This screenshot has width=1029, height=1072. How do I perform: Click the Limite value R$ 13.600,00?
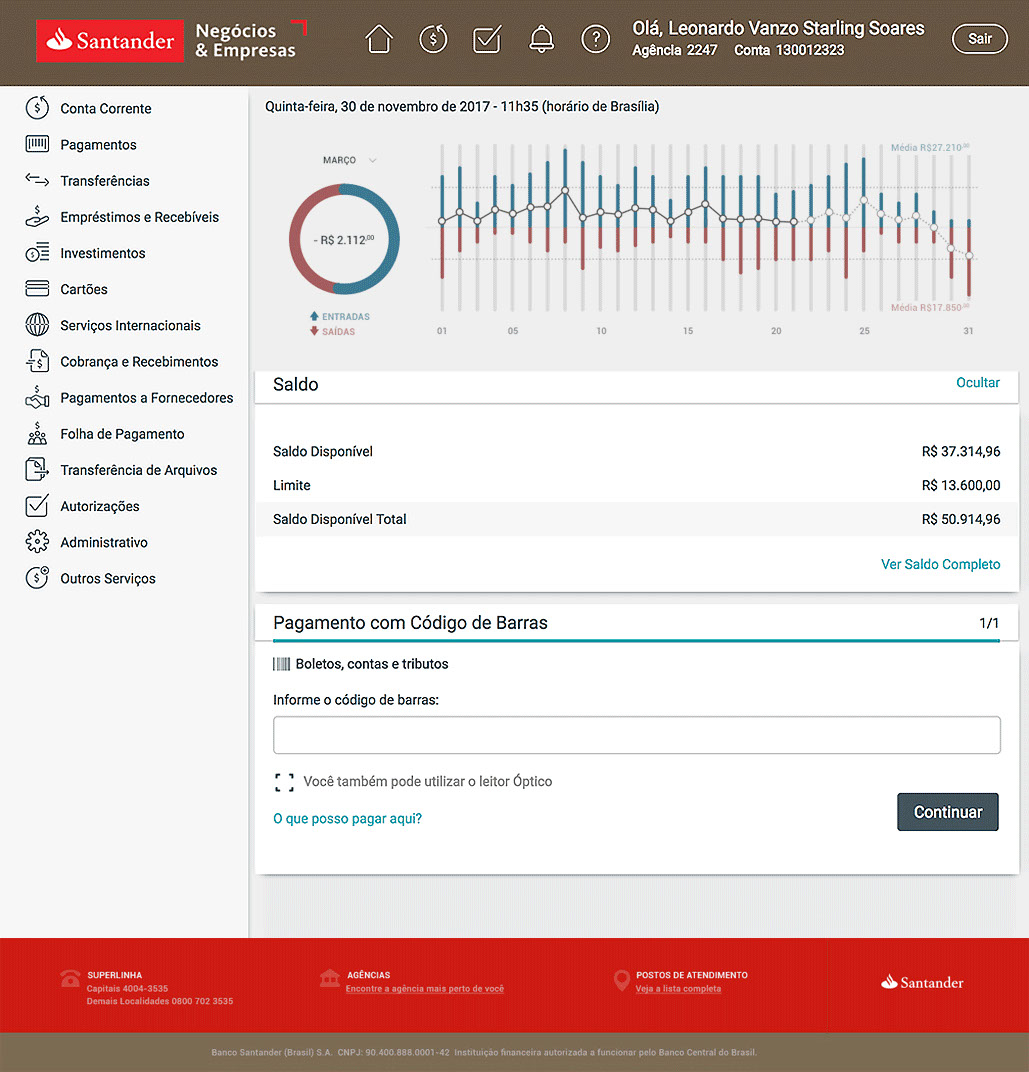tap(961, 485)
